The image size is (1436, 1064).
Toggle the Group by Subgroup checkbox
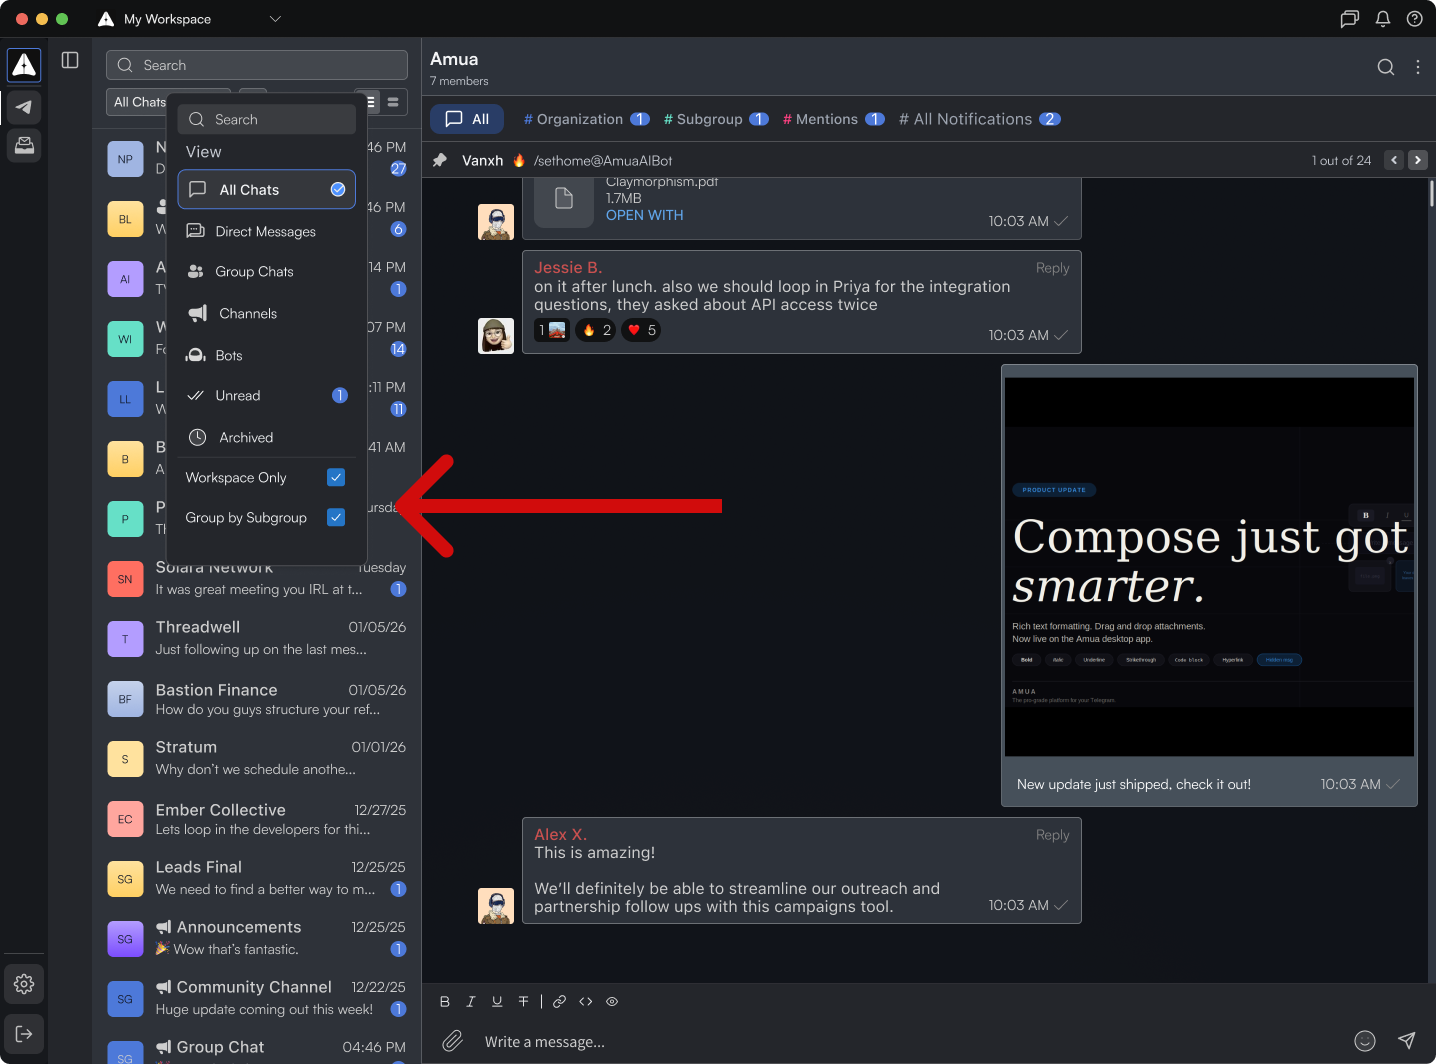336,517
